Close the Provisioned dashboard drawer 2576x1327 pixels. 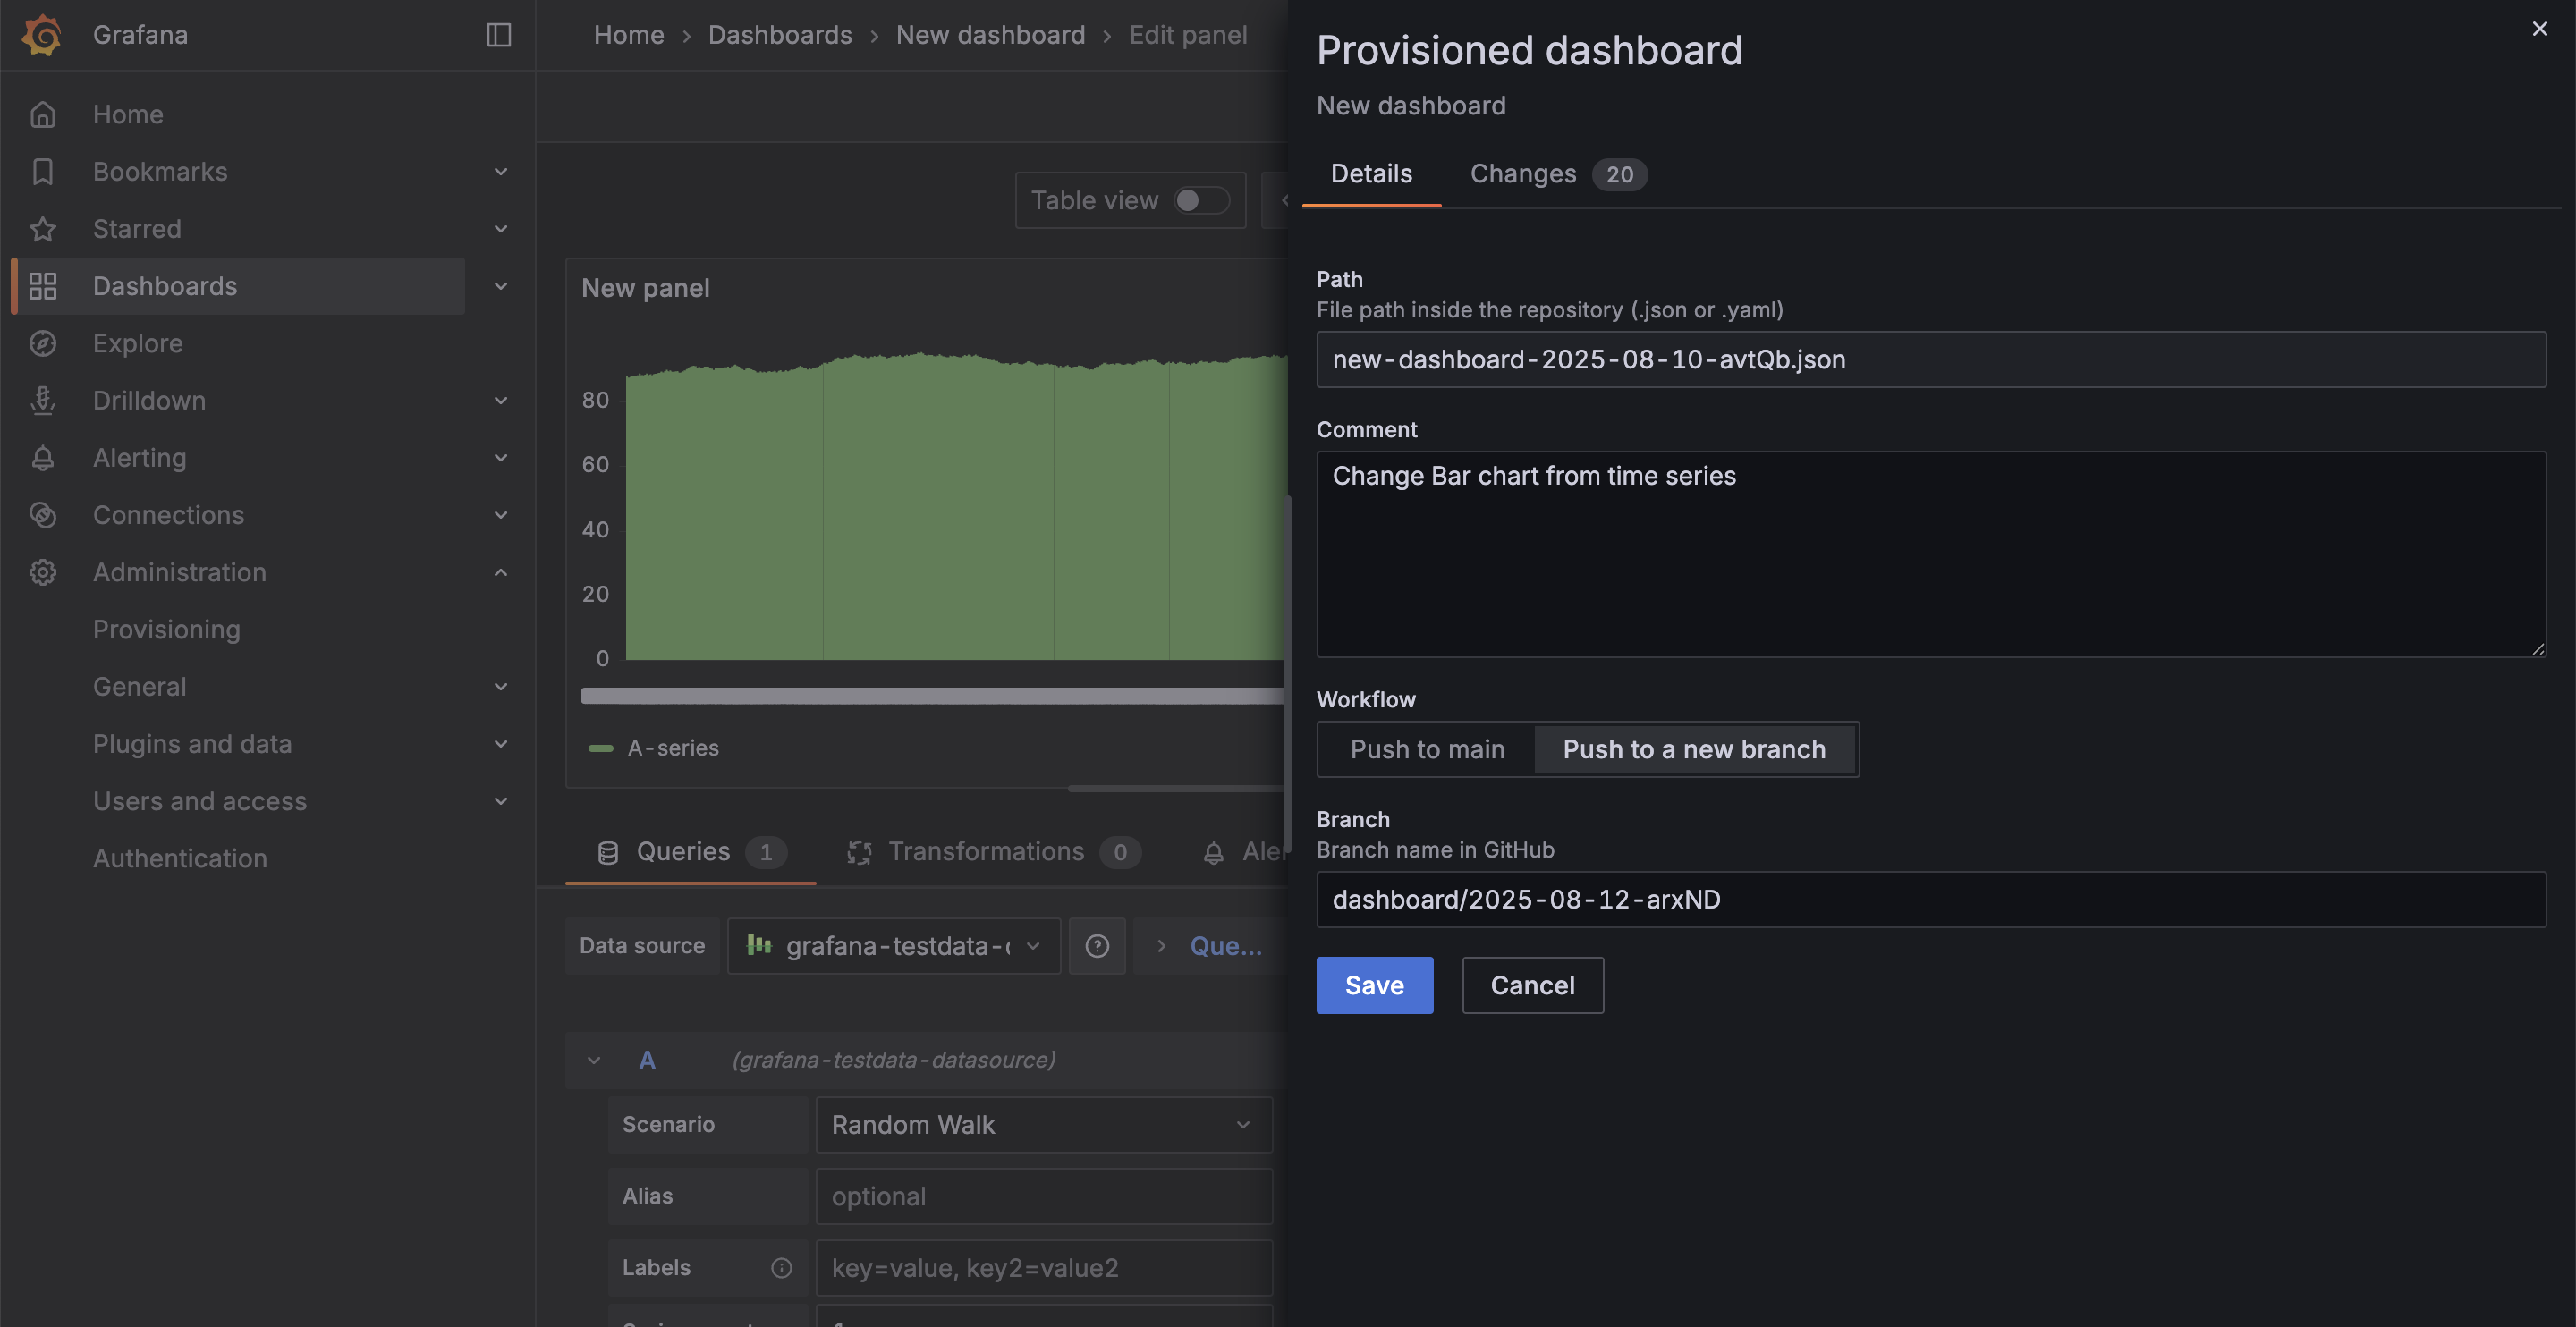pos(2539,29)
